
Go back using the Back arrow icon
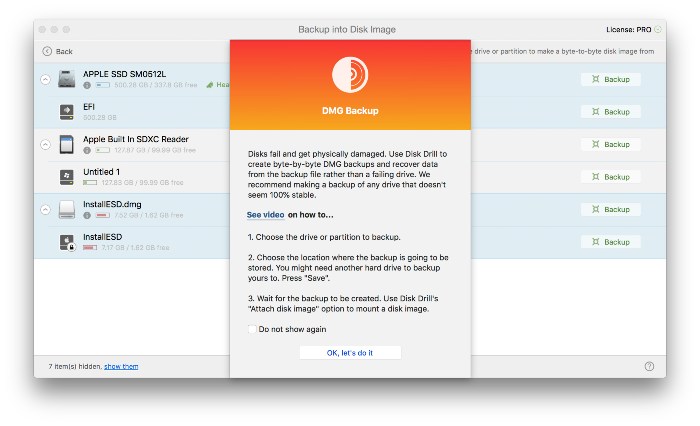[x=47, y=51]
